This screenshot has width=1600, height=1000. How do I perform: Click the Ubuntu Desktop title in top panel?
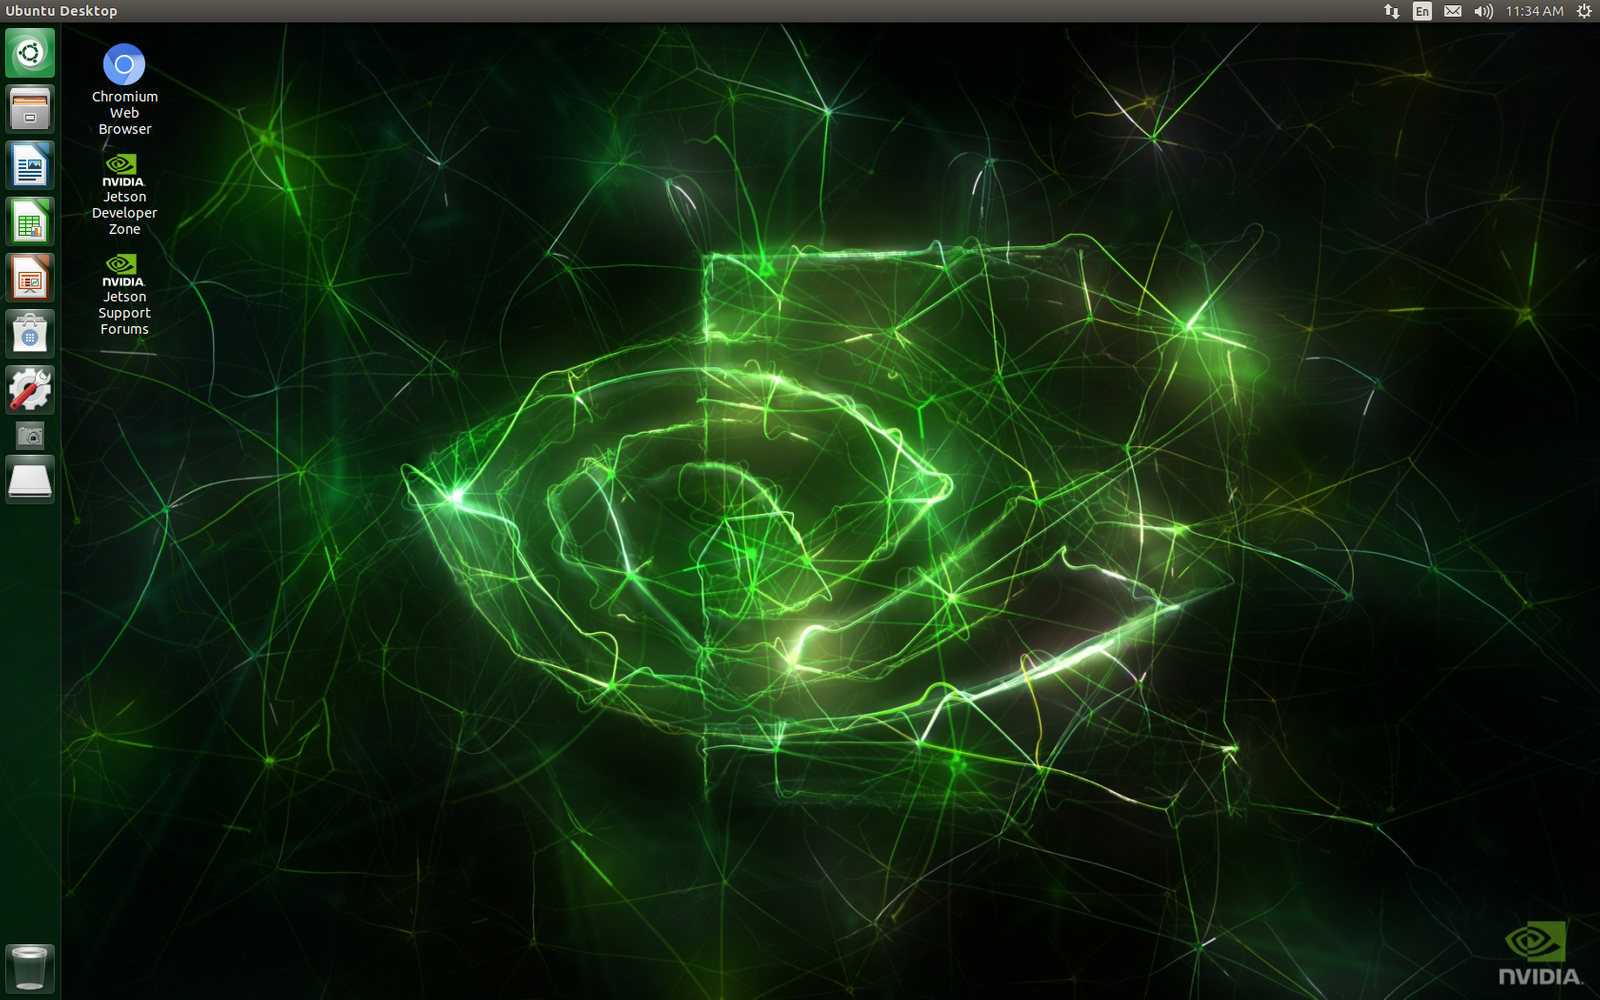click(61, 11)
